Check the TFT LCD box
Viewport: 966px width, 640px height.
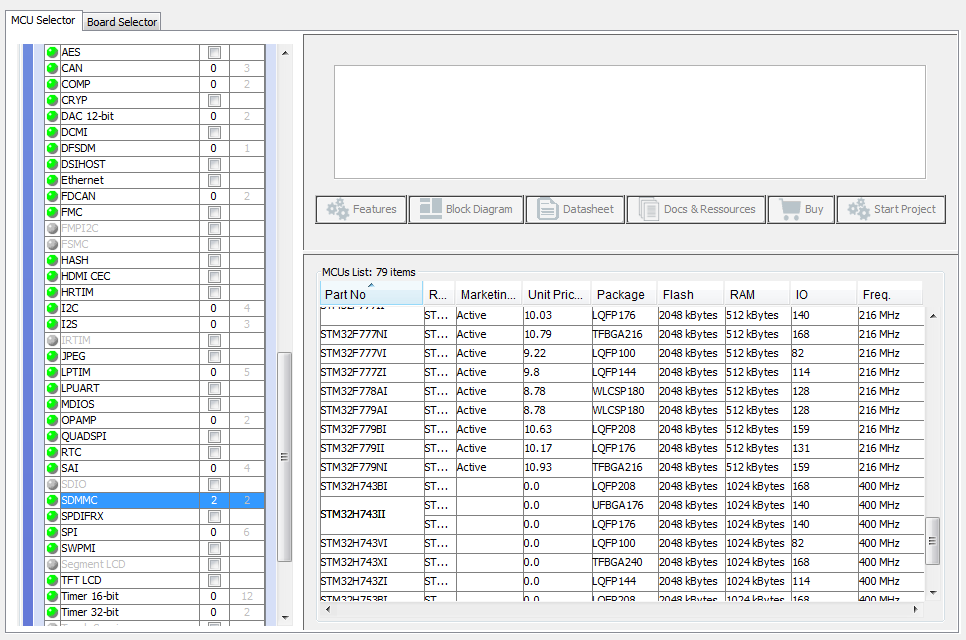coord(214,581)
